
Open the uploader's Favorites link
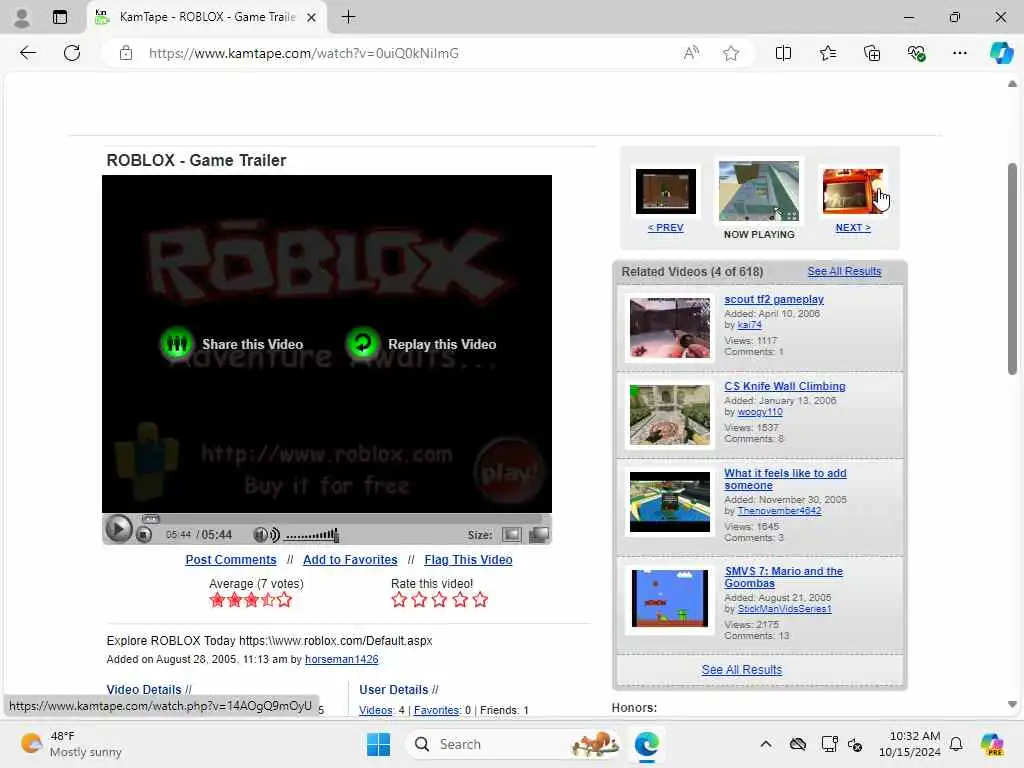point(436,710)
